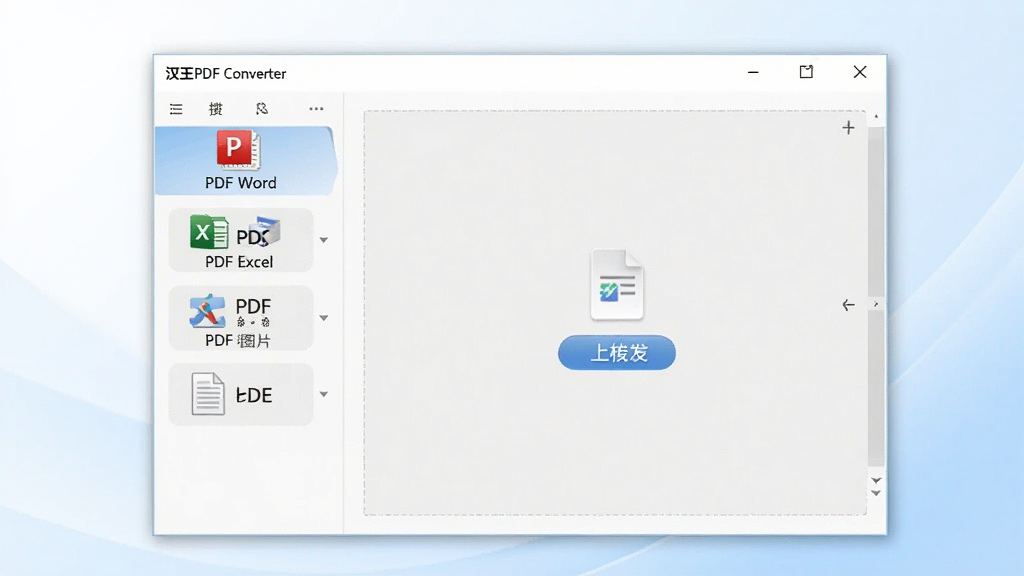Image resolution: width=1024 pixels, height=576 pixels.
Task: Select the text document conversion option
Action: [240, 394]
